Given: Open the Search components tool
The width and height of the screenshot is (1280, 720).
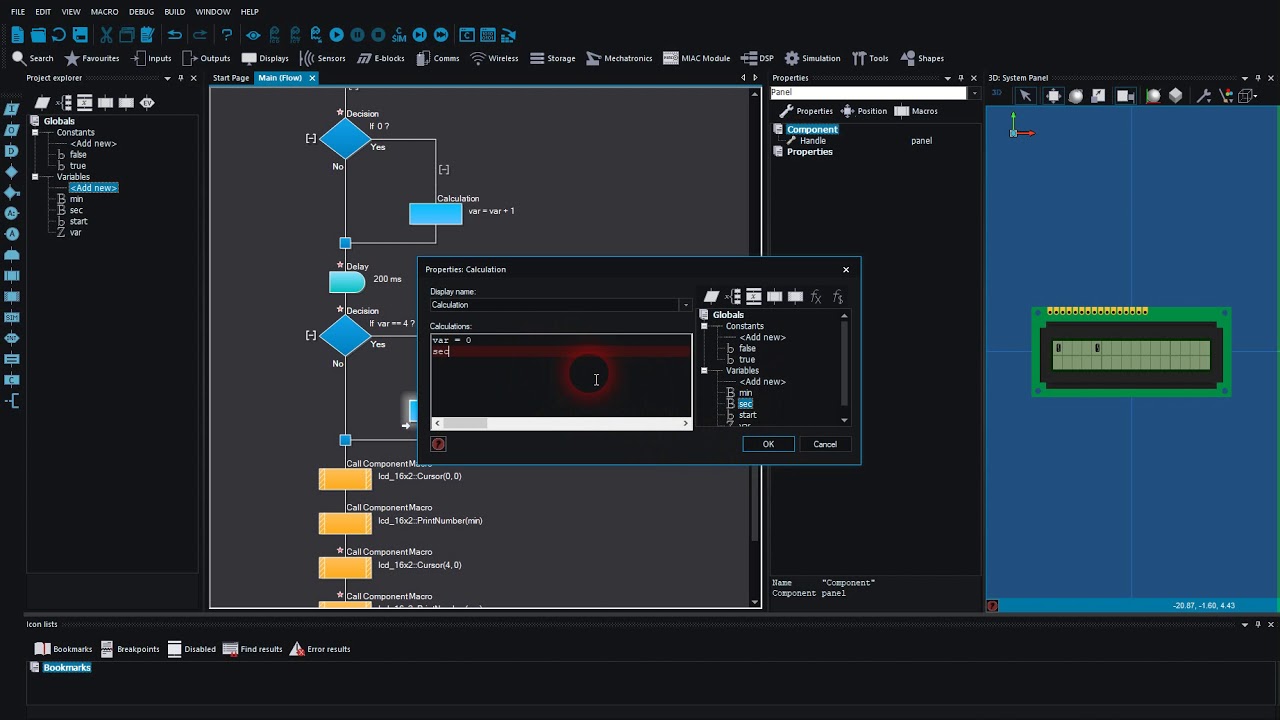Looking at the screenshot, I should [x=33, y=58].
